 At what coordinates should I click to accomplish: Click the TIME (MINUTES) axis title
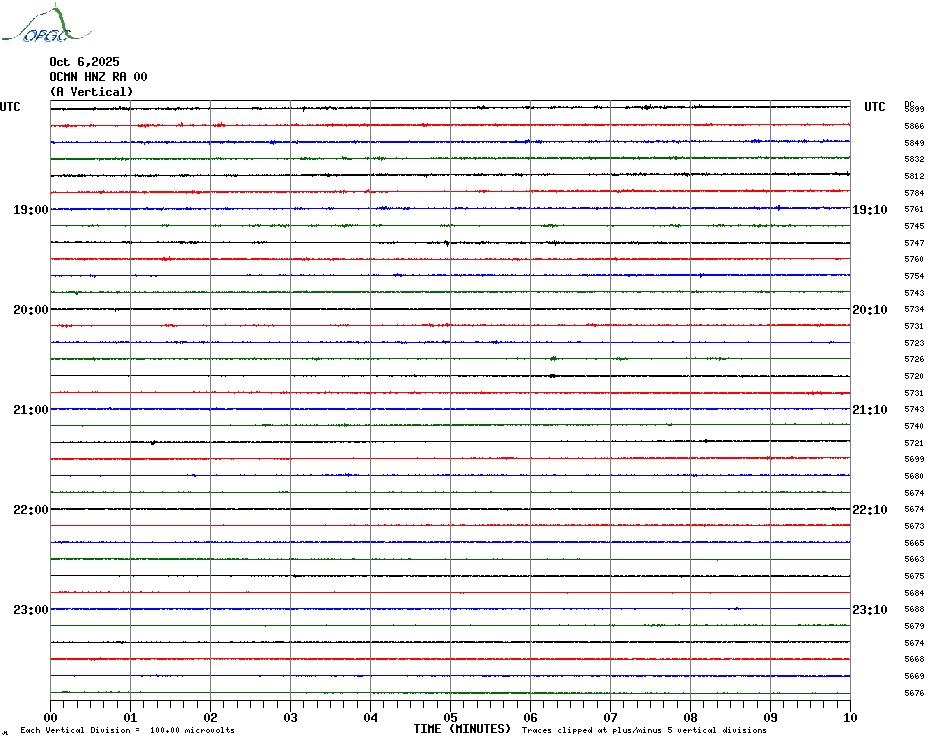pos(462,729)
